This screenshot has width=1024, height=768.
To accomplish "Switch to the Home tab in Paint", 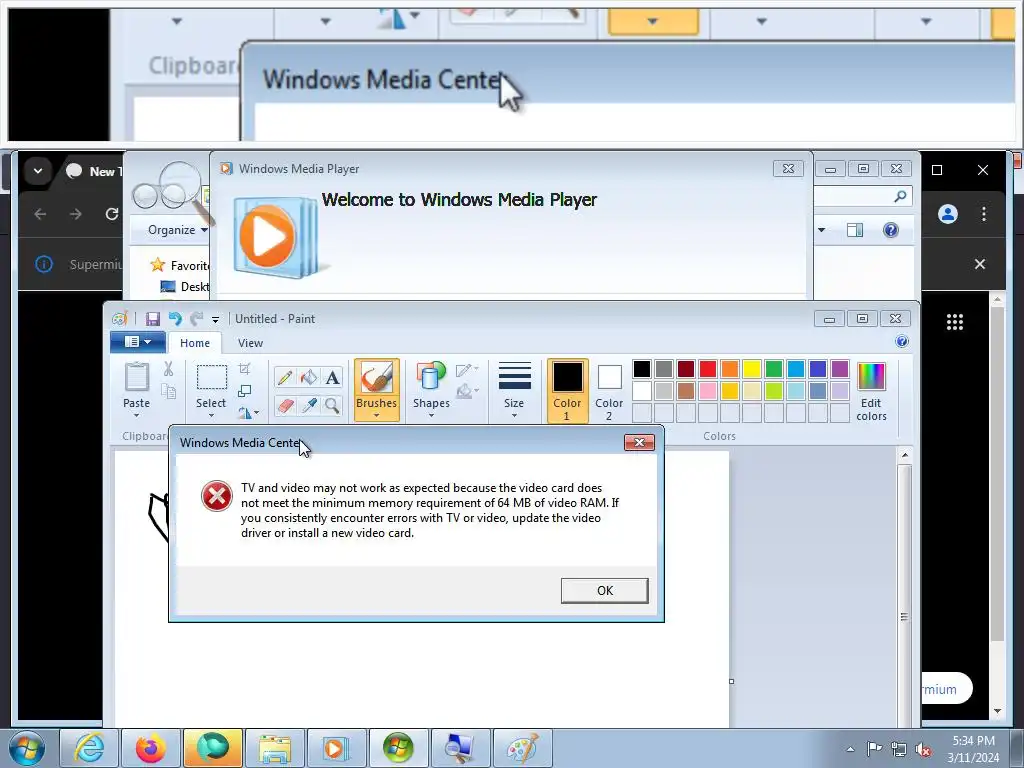I will (x=195, y=343).
